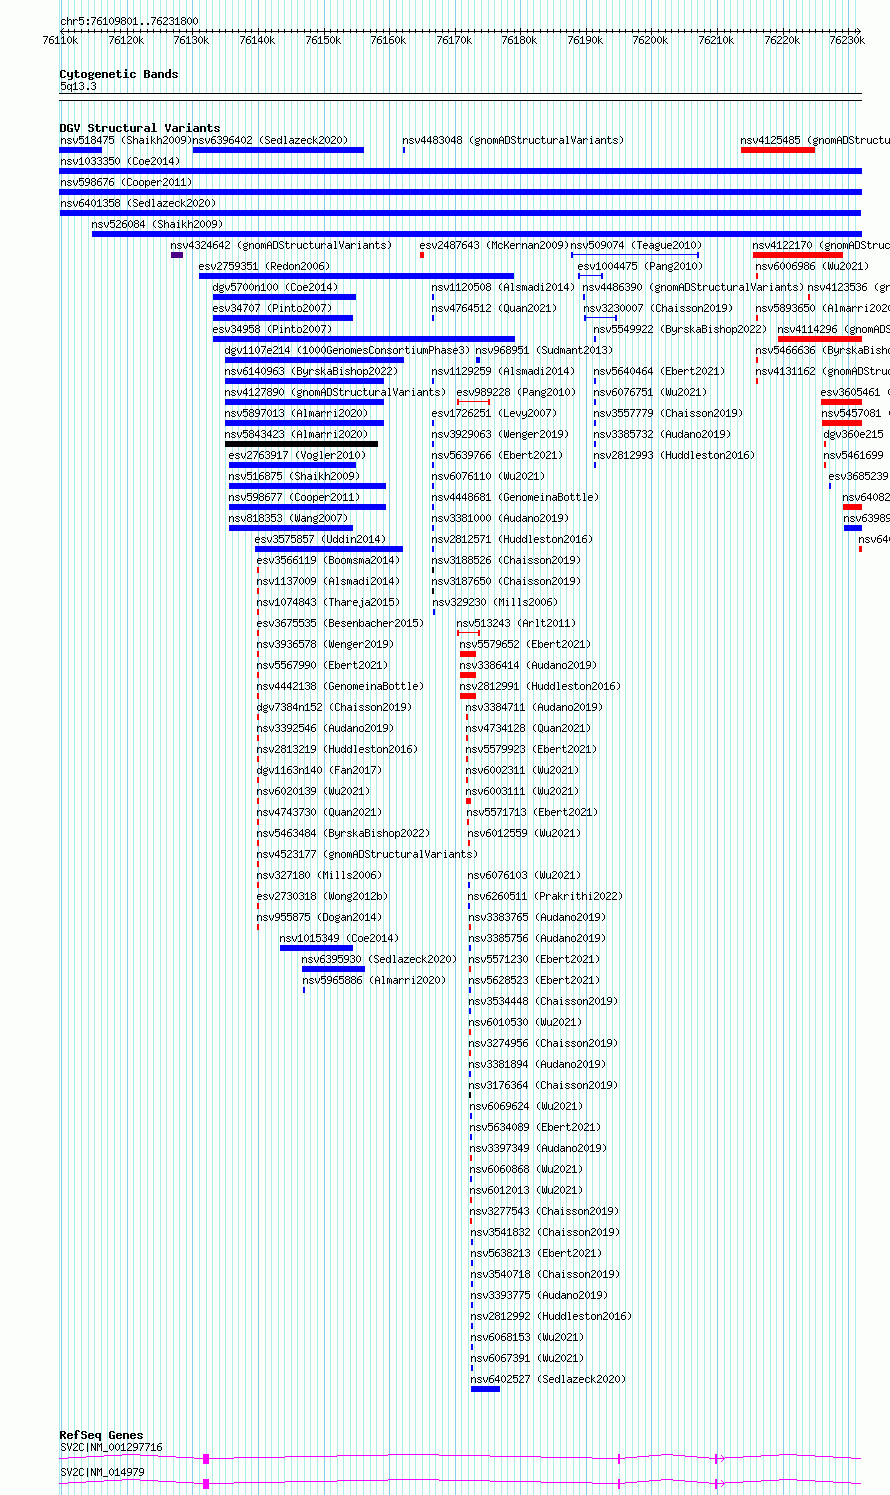
Task: Select esv2730318 (Wong2012b) variant
Action: tap(322, 897)
